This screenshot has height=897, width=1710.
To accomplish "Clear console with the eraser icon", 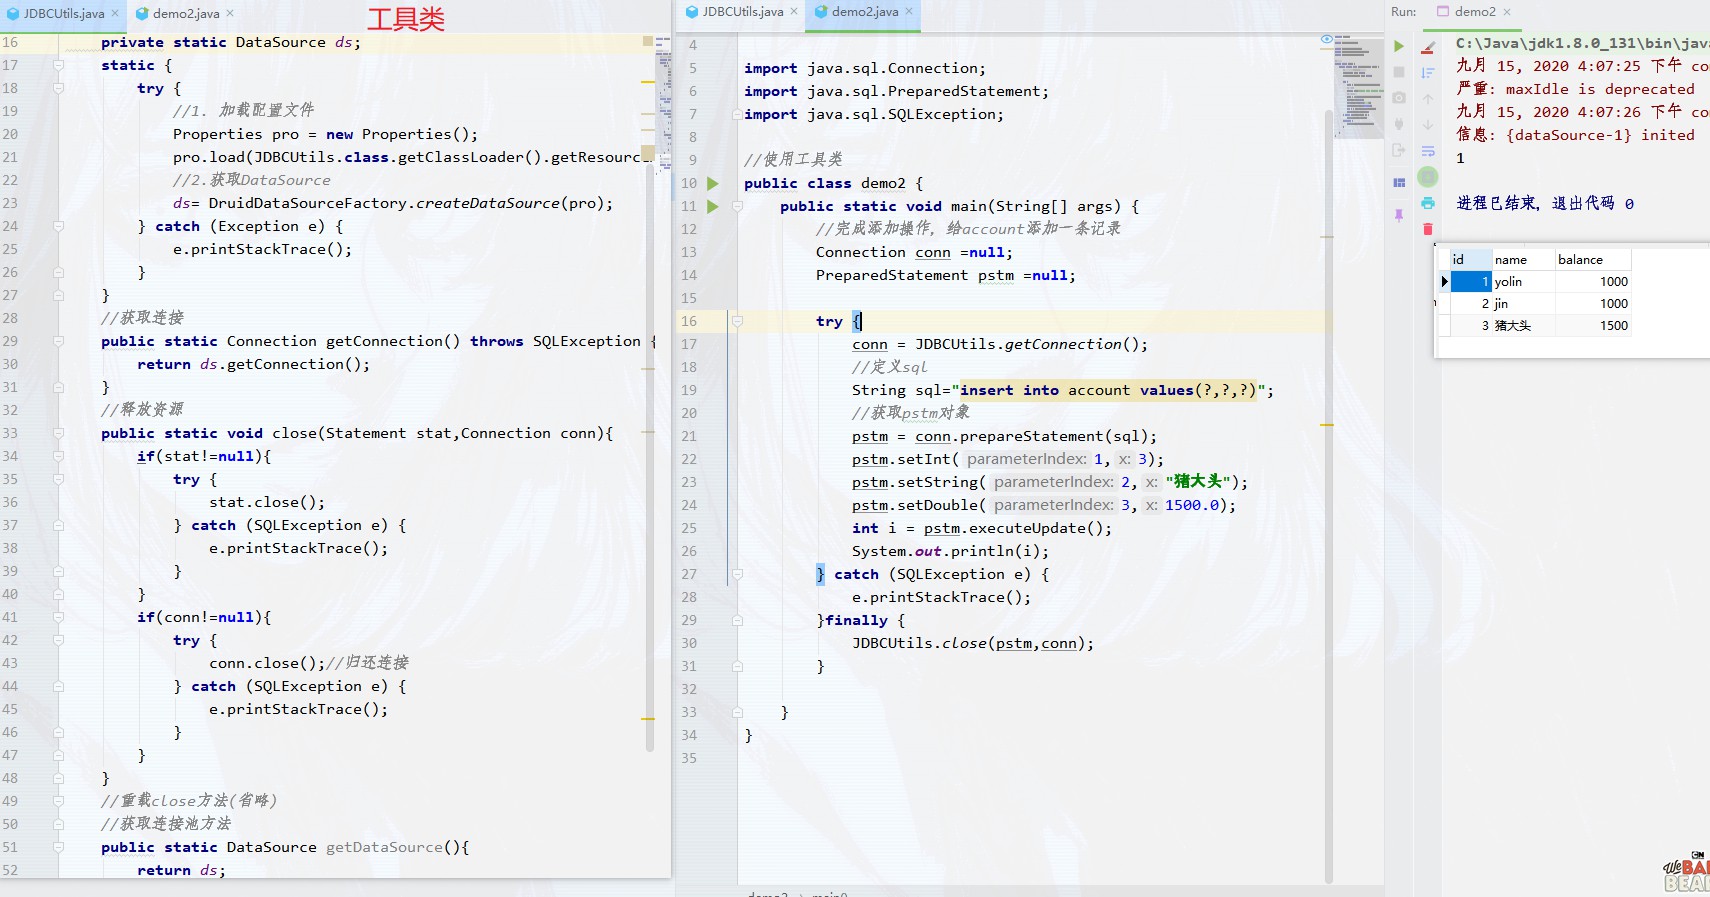I will [1428, 47].
